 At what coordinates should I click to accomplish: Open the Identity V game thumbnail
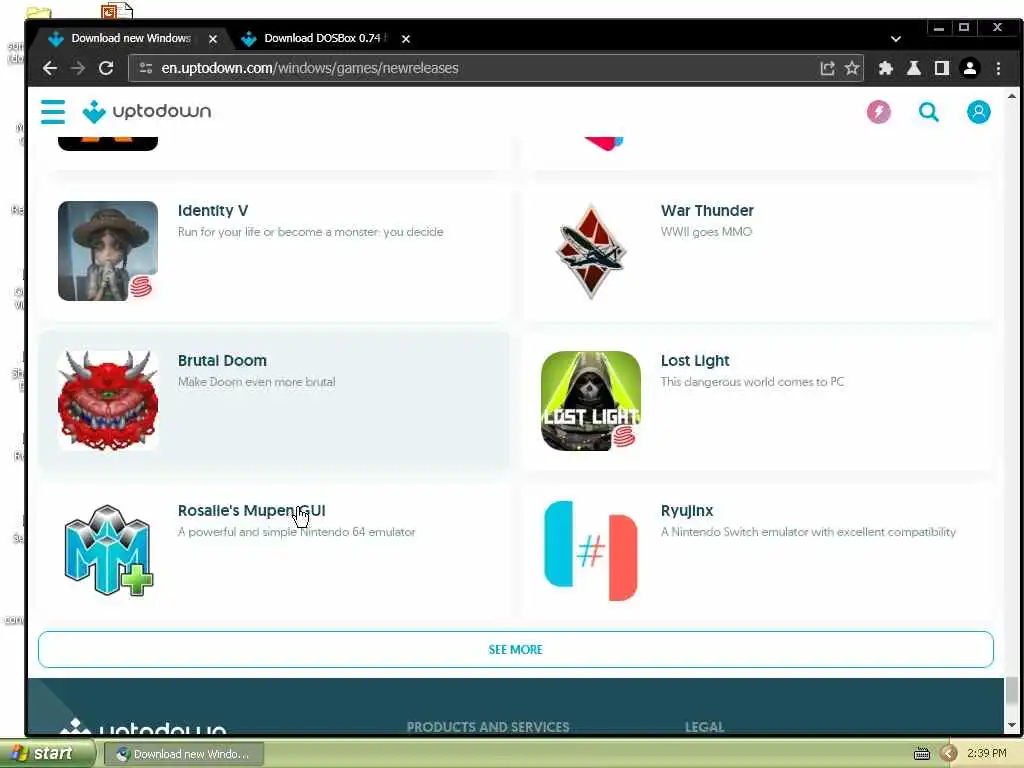point(108,251)
